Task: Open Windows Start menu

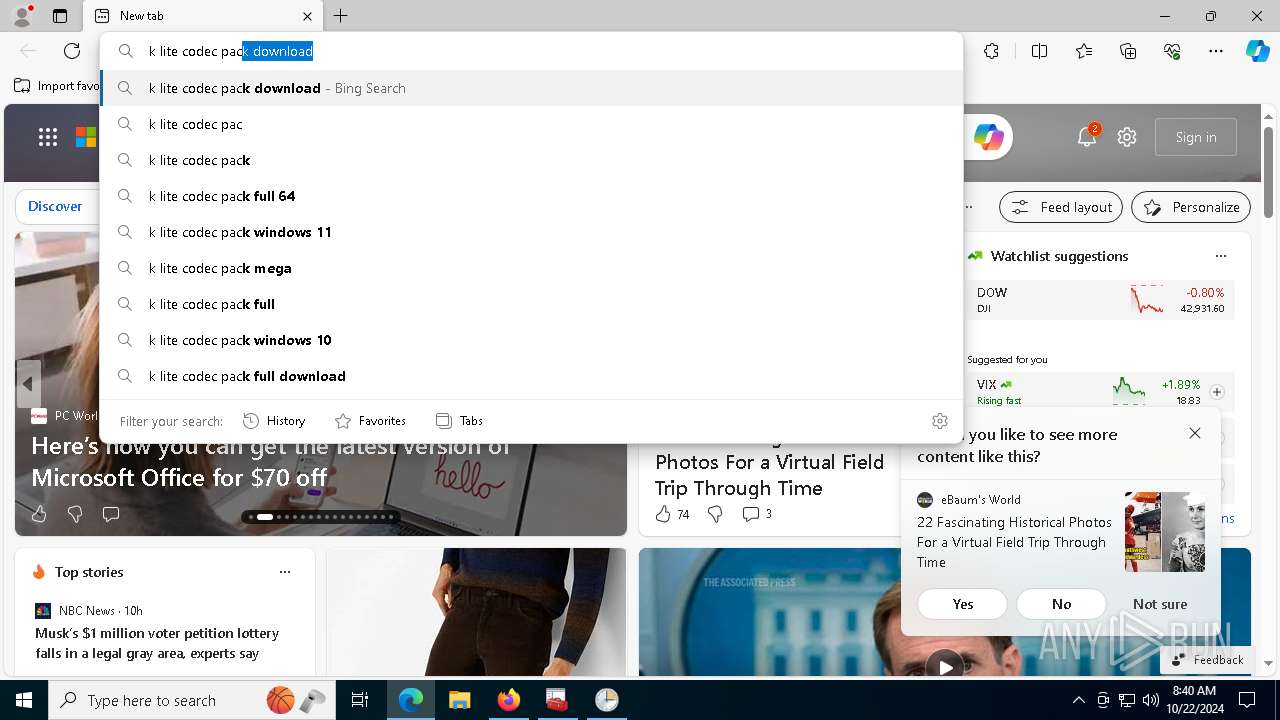Action: 24,700
